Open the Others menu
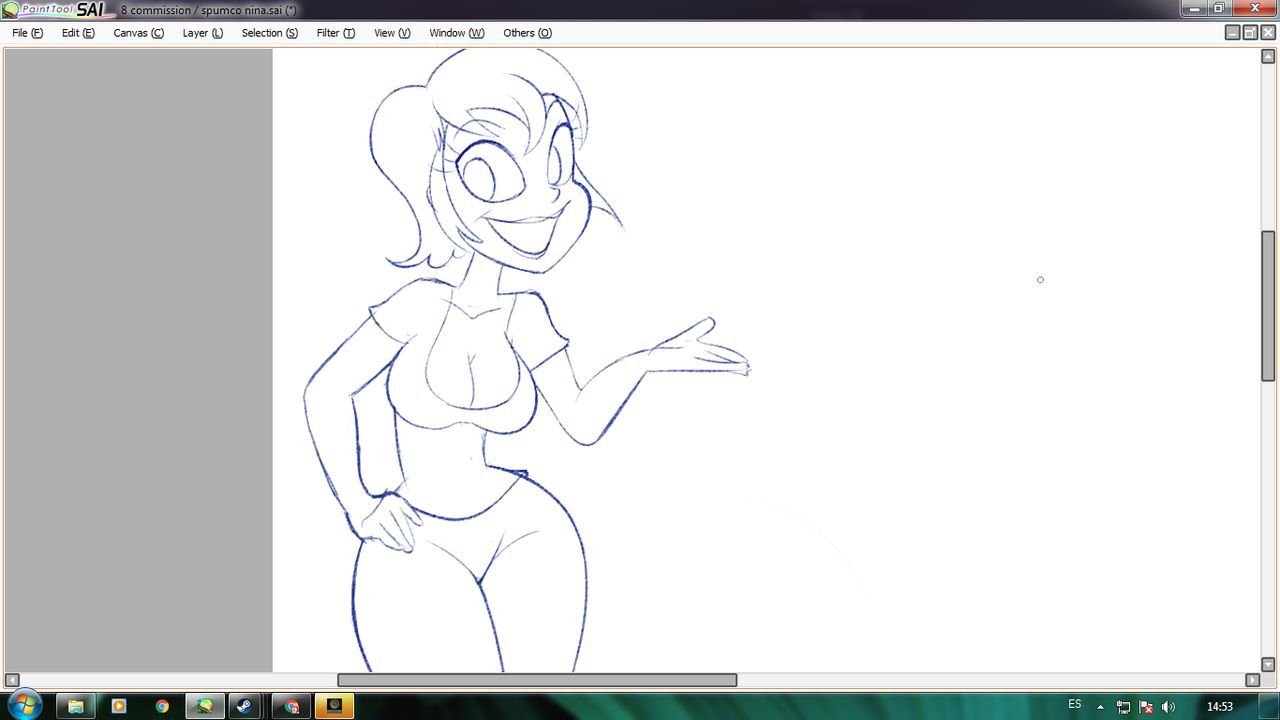This screenshot has width=1280, height=720. (x=527, y=33)
